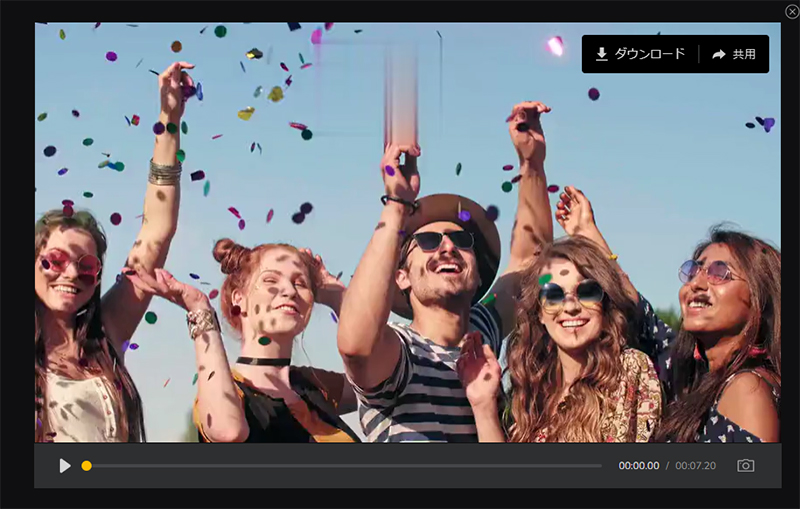800x509 pixels.
Task: Click the download arrow icon
Action: (602, 54)
